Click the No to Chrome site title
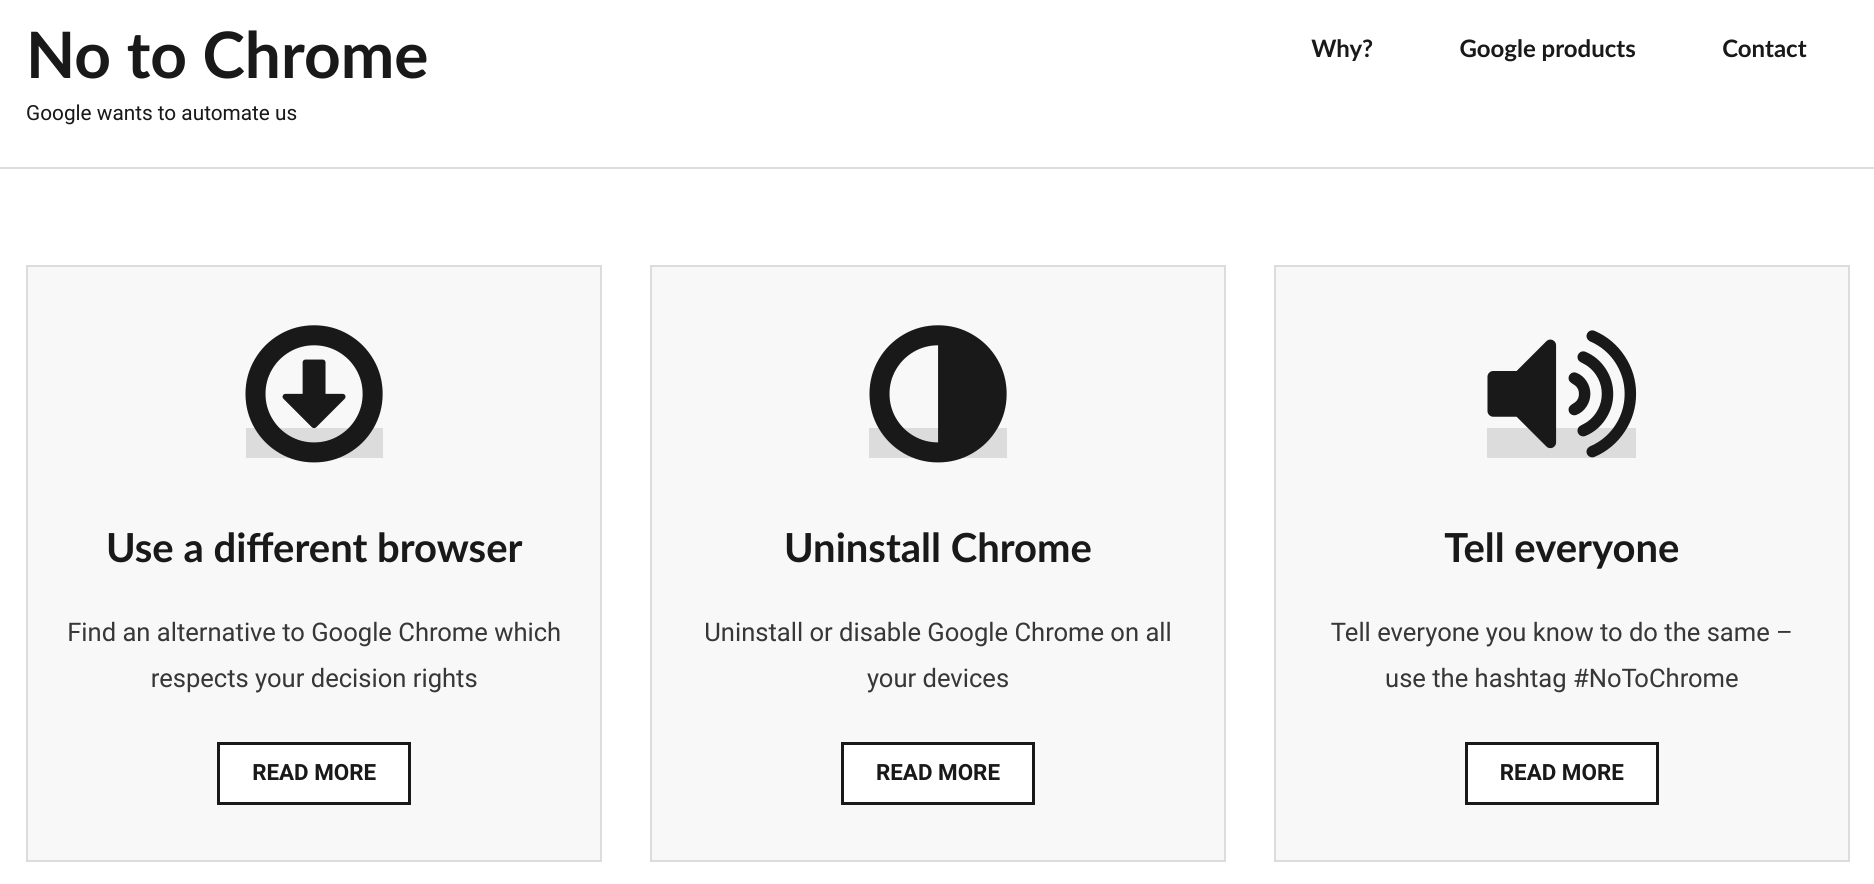 pos(228,56)
